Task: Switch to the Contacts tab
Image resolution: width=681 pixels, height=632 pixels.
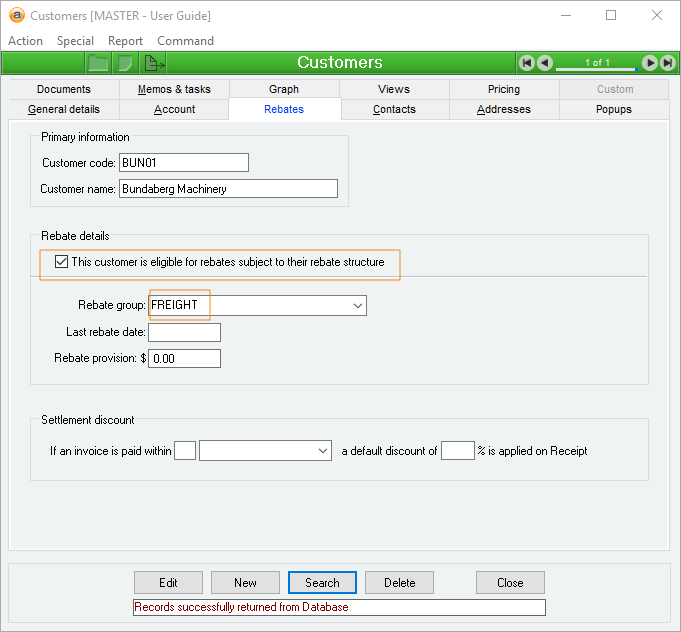Action: coord(394,109)
